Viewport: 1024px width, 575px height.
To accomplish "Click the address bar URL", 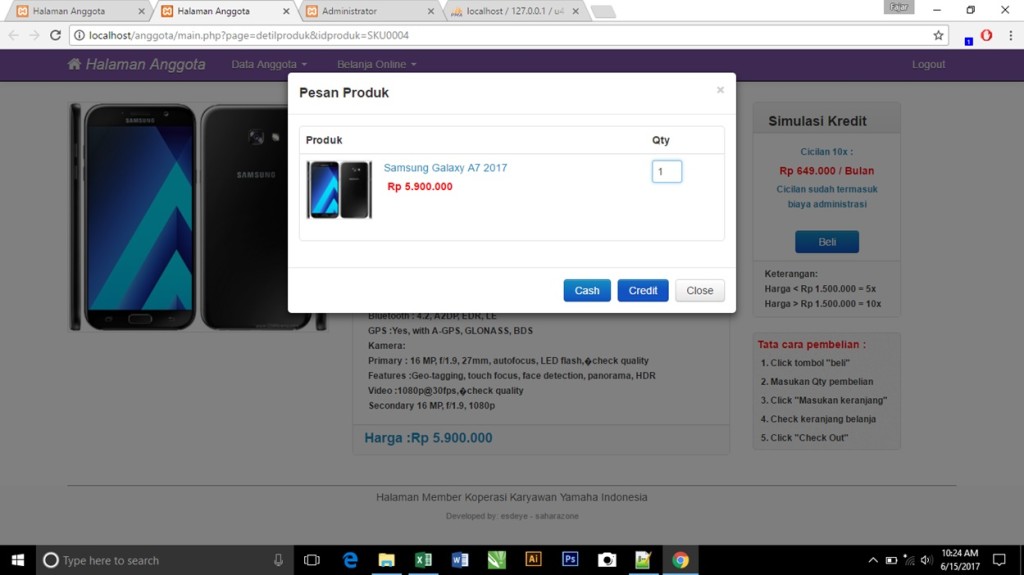I will click(x=248, y=35).
